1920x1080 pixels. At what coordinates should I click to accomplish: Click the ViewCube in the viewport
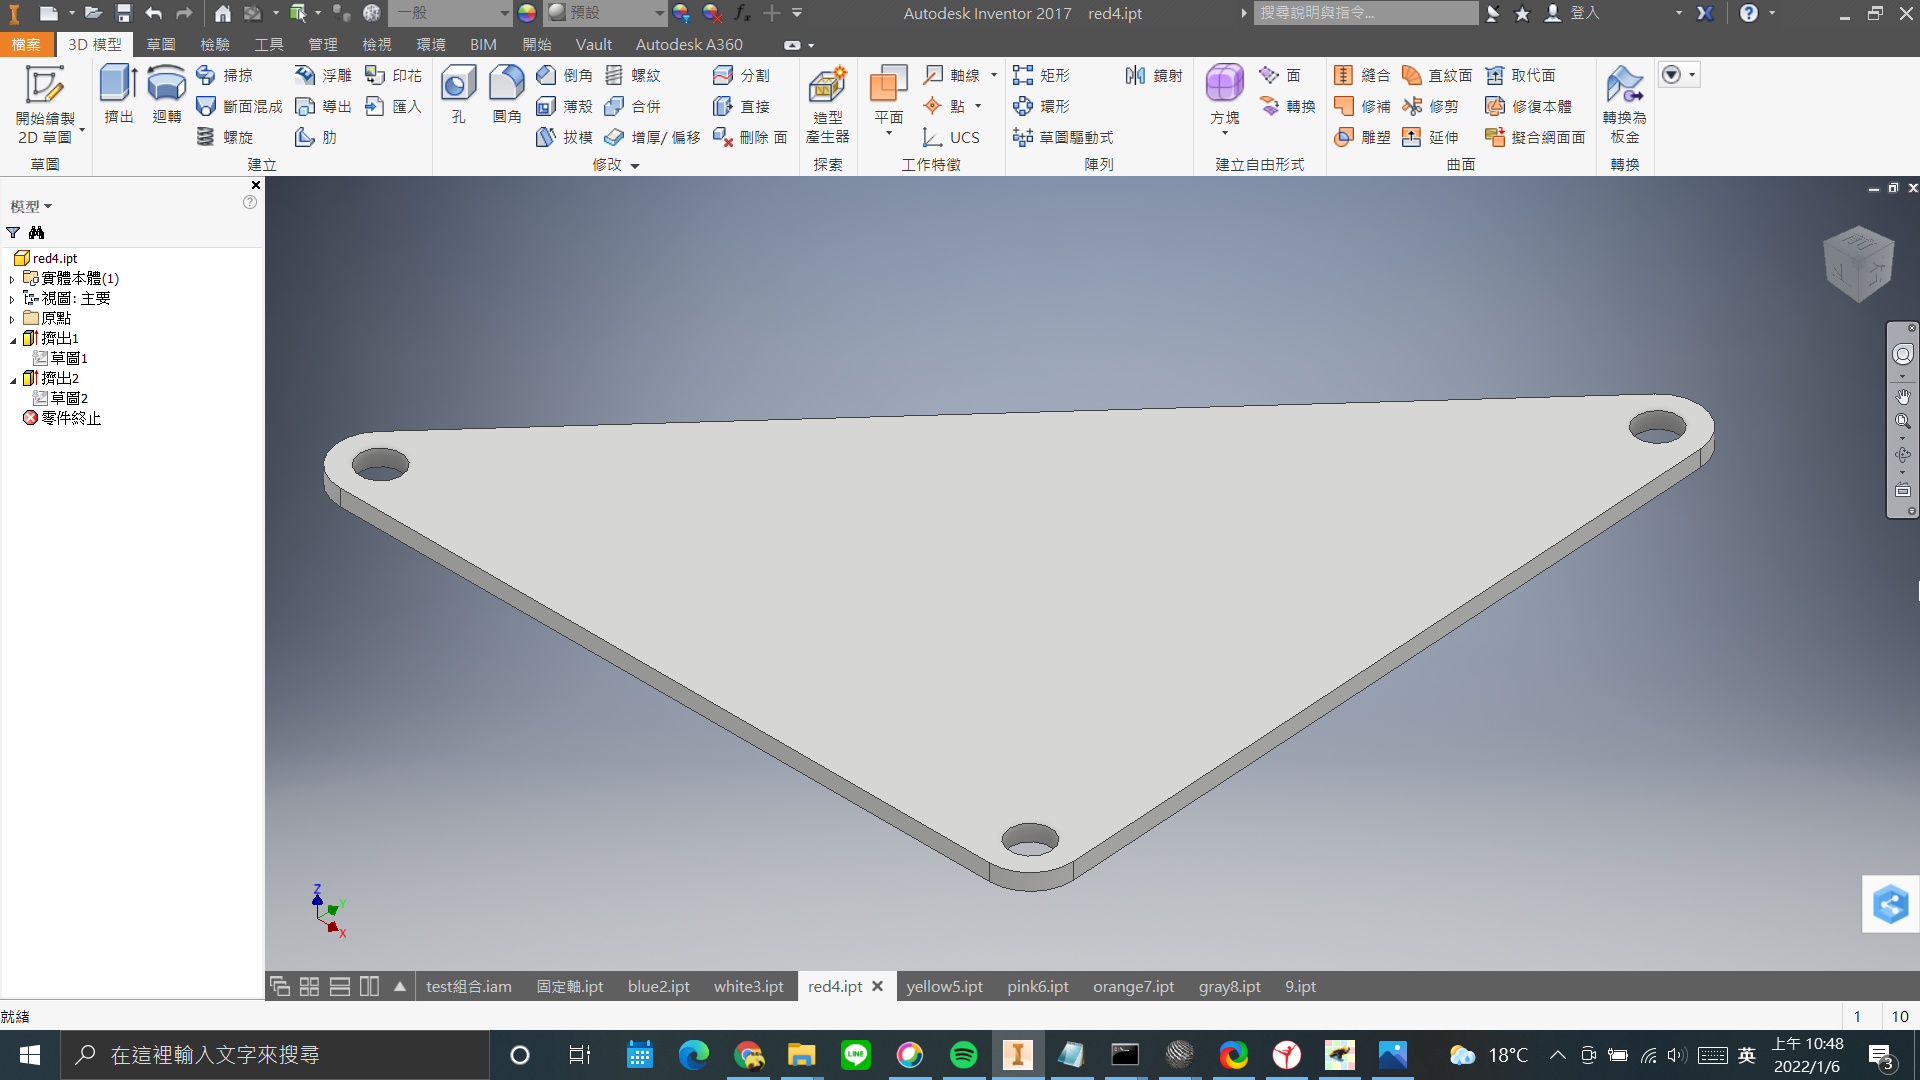(1858, 264)
